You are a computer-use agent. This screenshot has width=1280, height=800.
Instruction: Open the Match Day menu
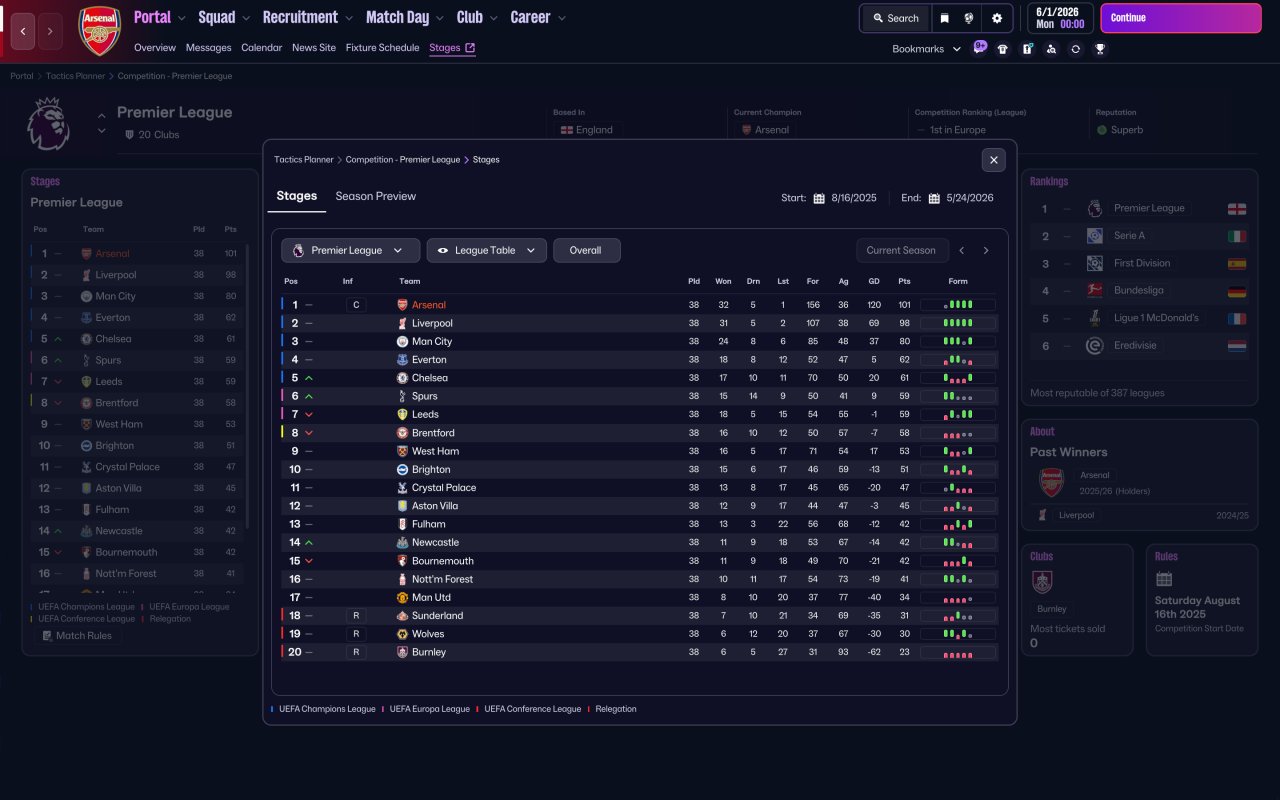tap(404, 17)
